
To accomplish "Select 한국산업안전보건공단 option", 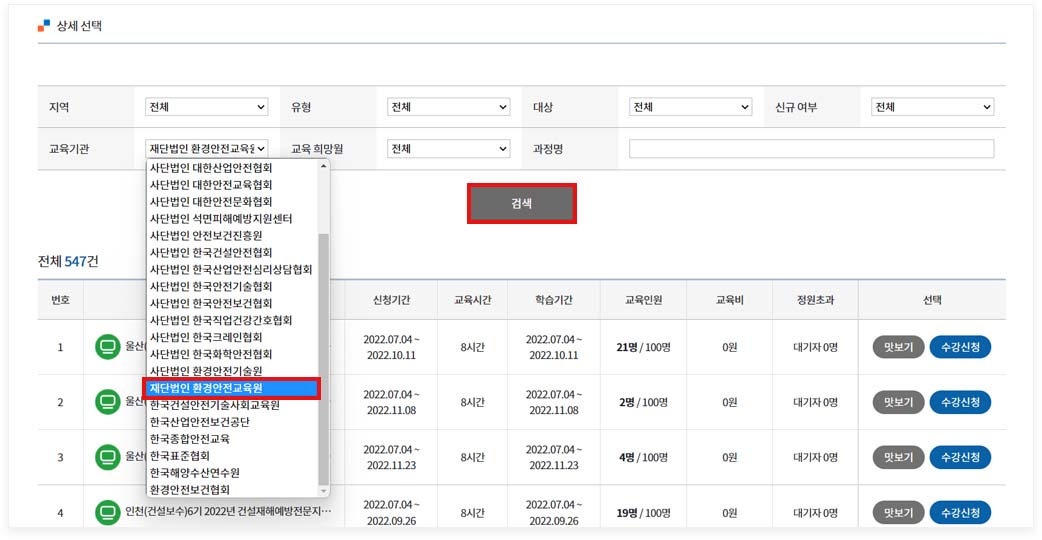I will click(232, 422).
